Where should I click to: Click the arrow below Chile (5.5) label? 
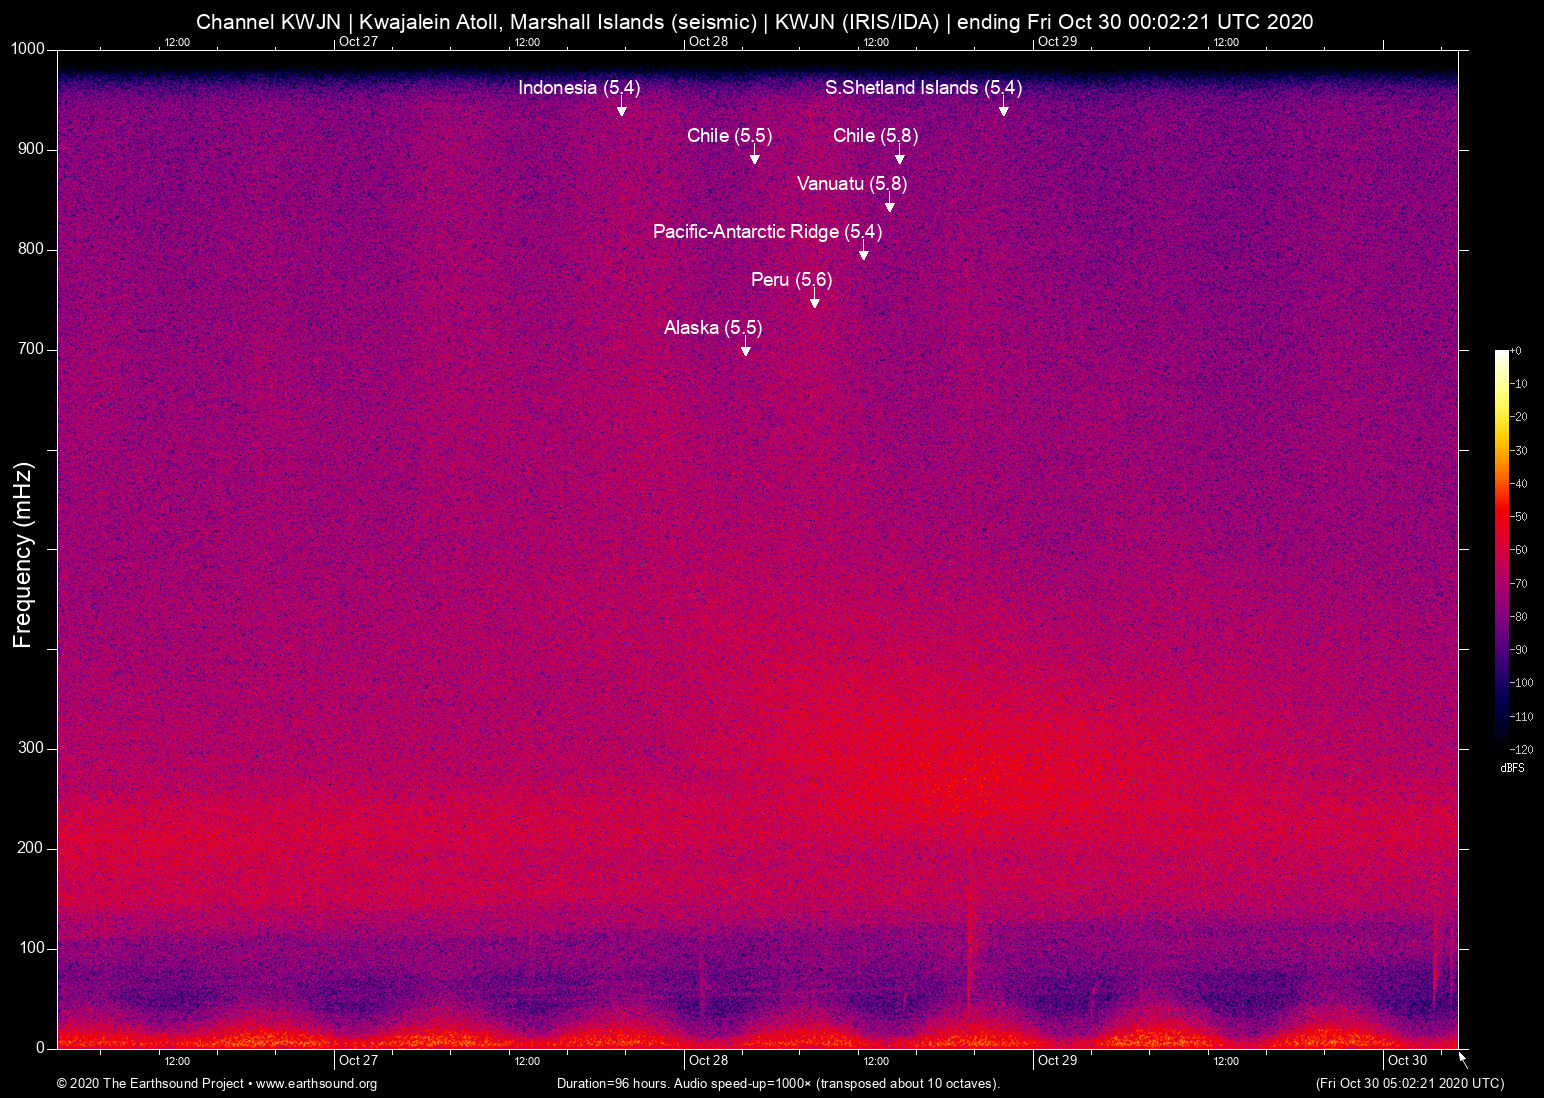pyautogui.click(x=754, y=157)
